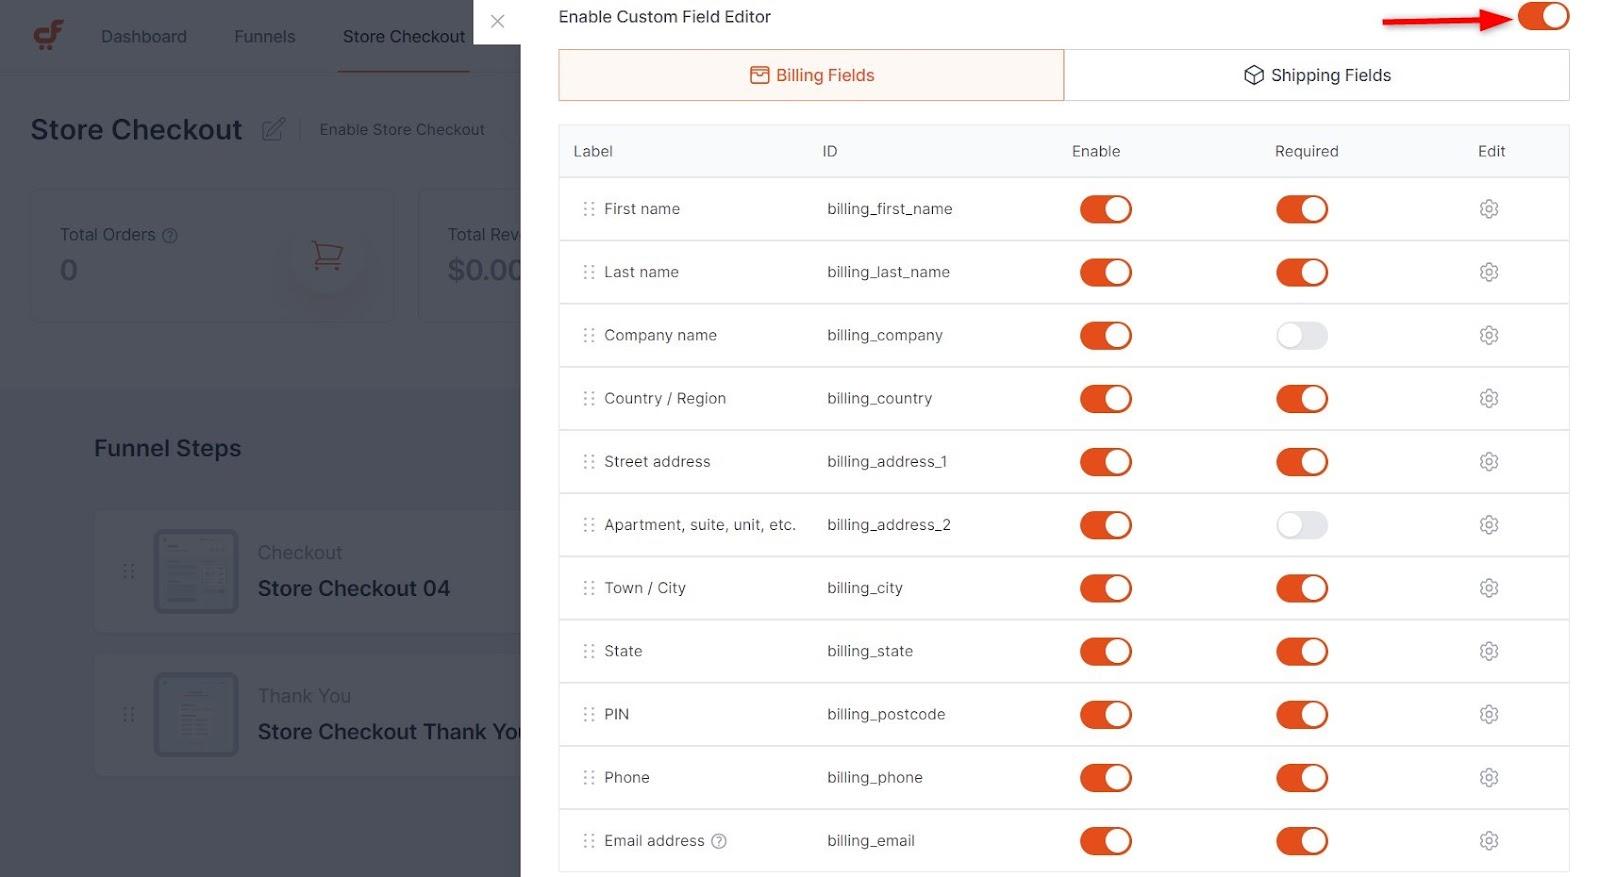Disable Country / Region field toggle
The width and height of the screenshot is (1600, 877).
pos(1105,398)
